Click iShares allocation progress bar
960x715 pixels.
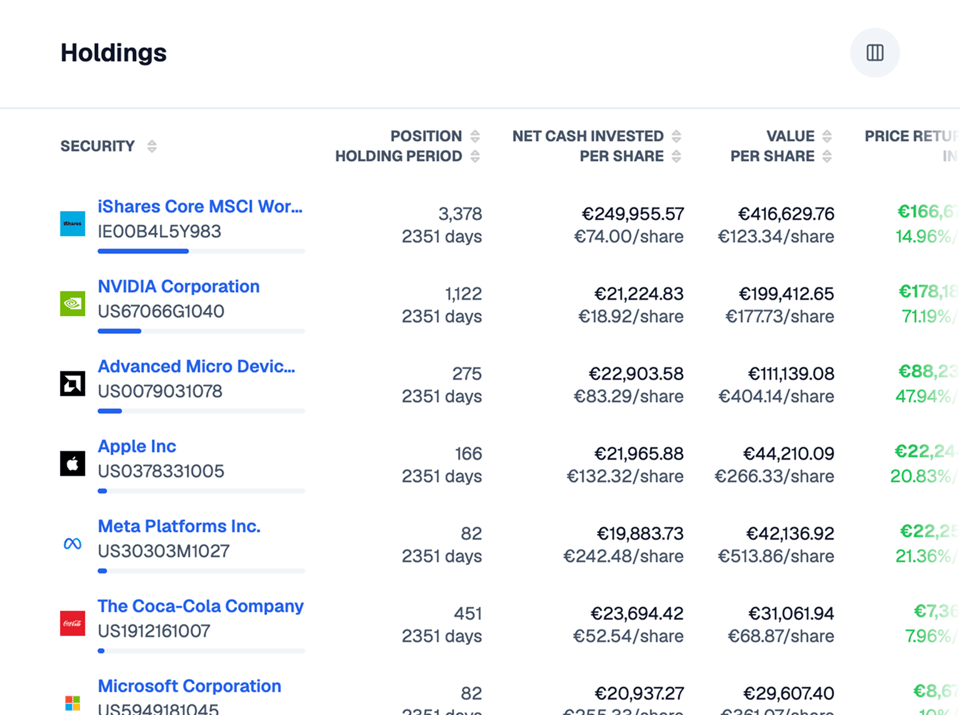pos(201,251)
